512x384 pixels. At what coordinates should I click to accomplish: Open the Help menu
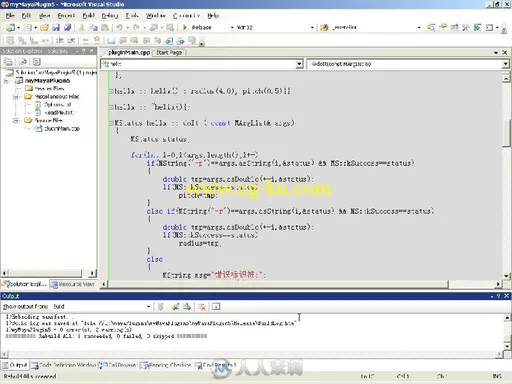point(213,15)
